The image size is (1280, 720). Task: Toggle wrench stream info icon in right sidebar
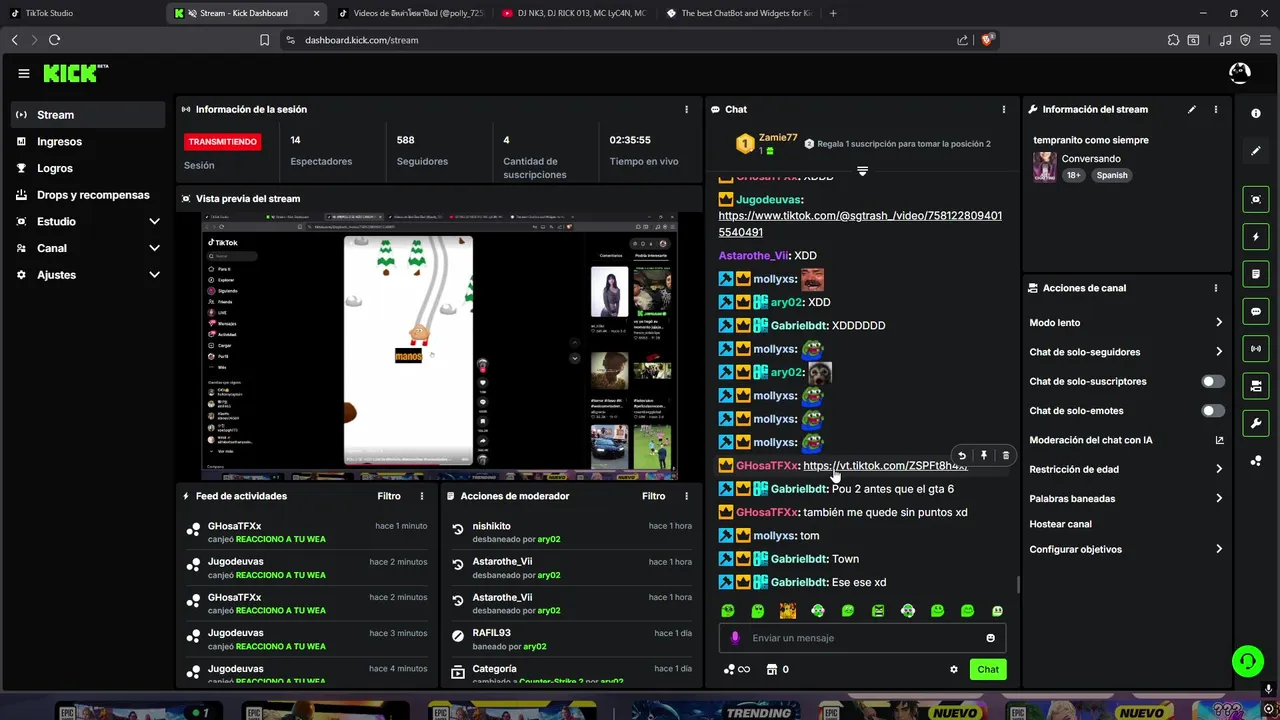1256,423
